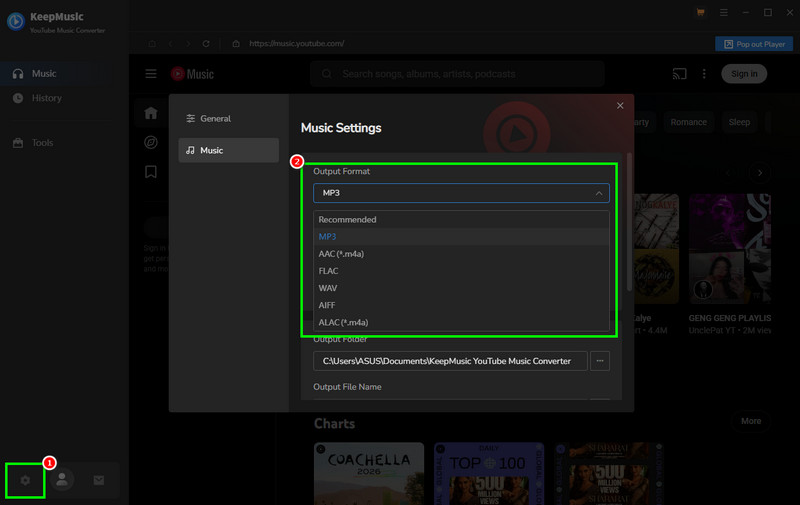Switch to the Music settings tab
The width and height of the screenshot is (800, 505).
point(229,150)
